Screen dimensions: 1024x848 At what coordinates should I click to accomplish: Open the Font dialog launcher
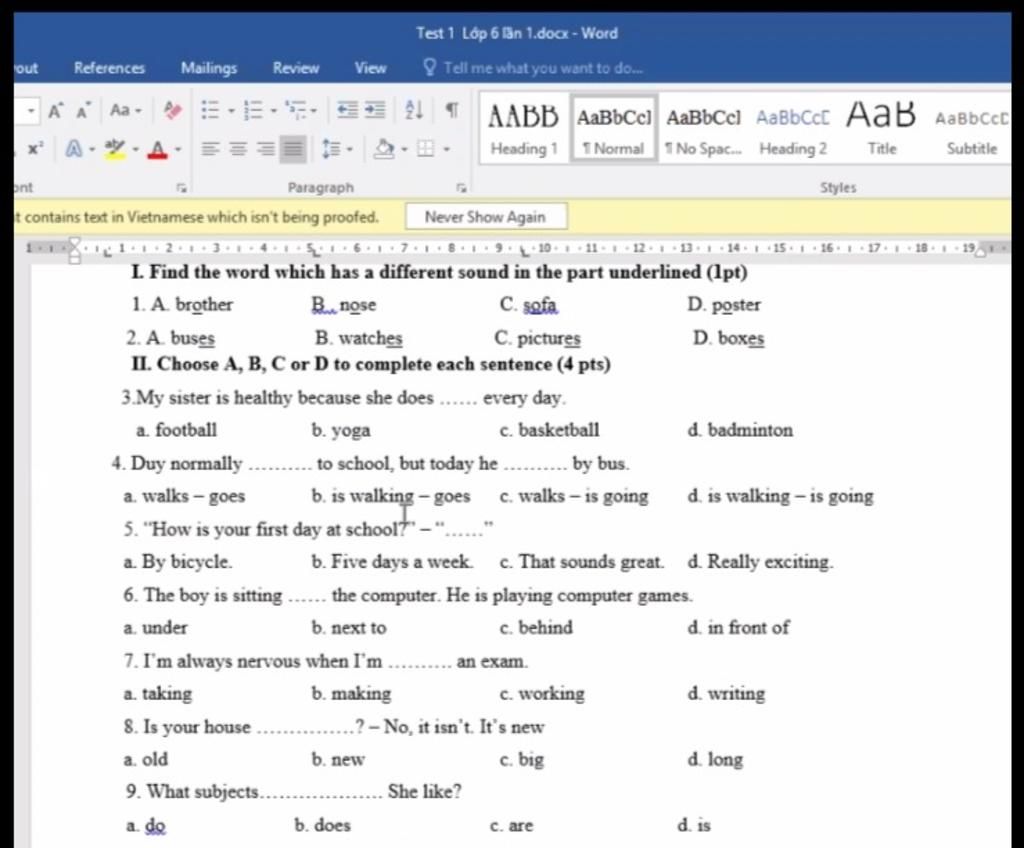(x=181, y=188)
